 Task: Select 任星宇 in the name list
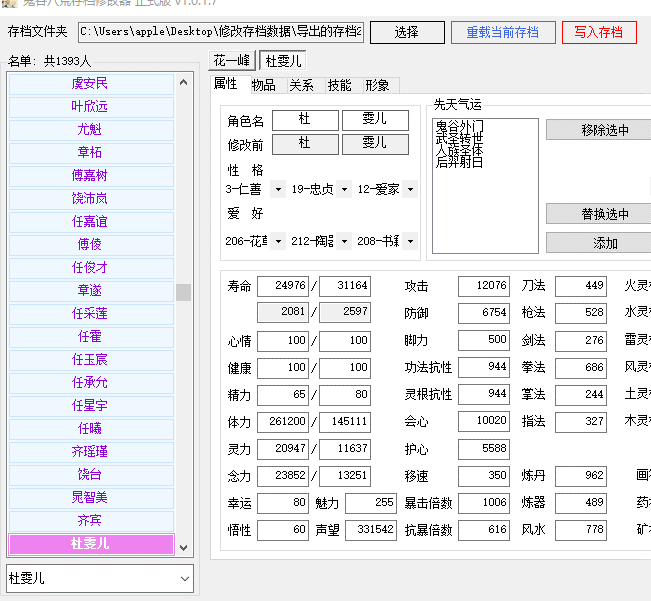[91, 406]
